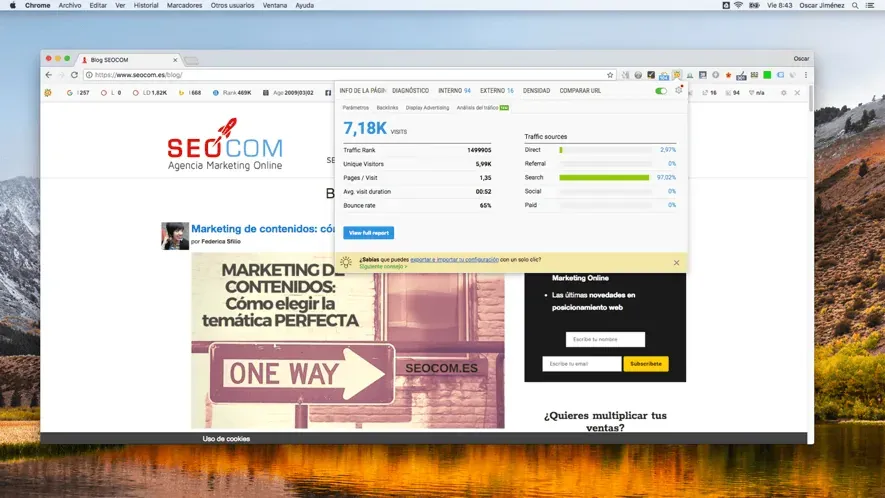Click the Siguiente consejo link
The image size is (885, 498).
click(383, 267)
